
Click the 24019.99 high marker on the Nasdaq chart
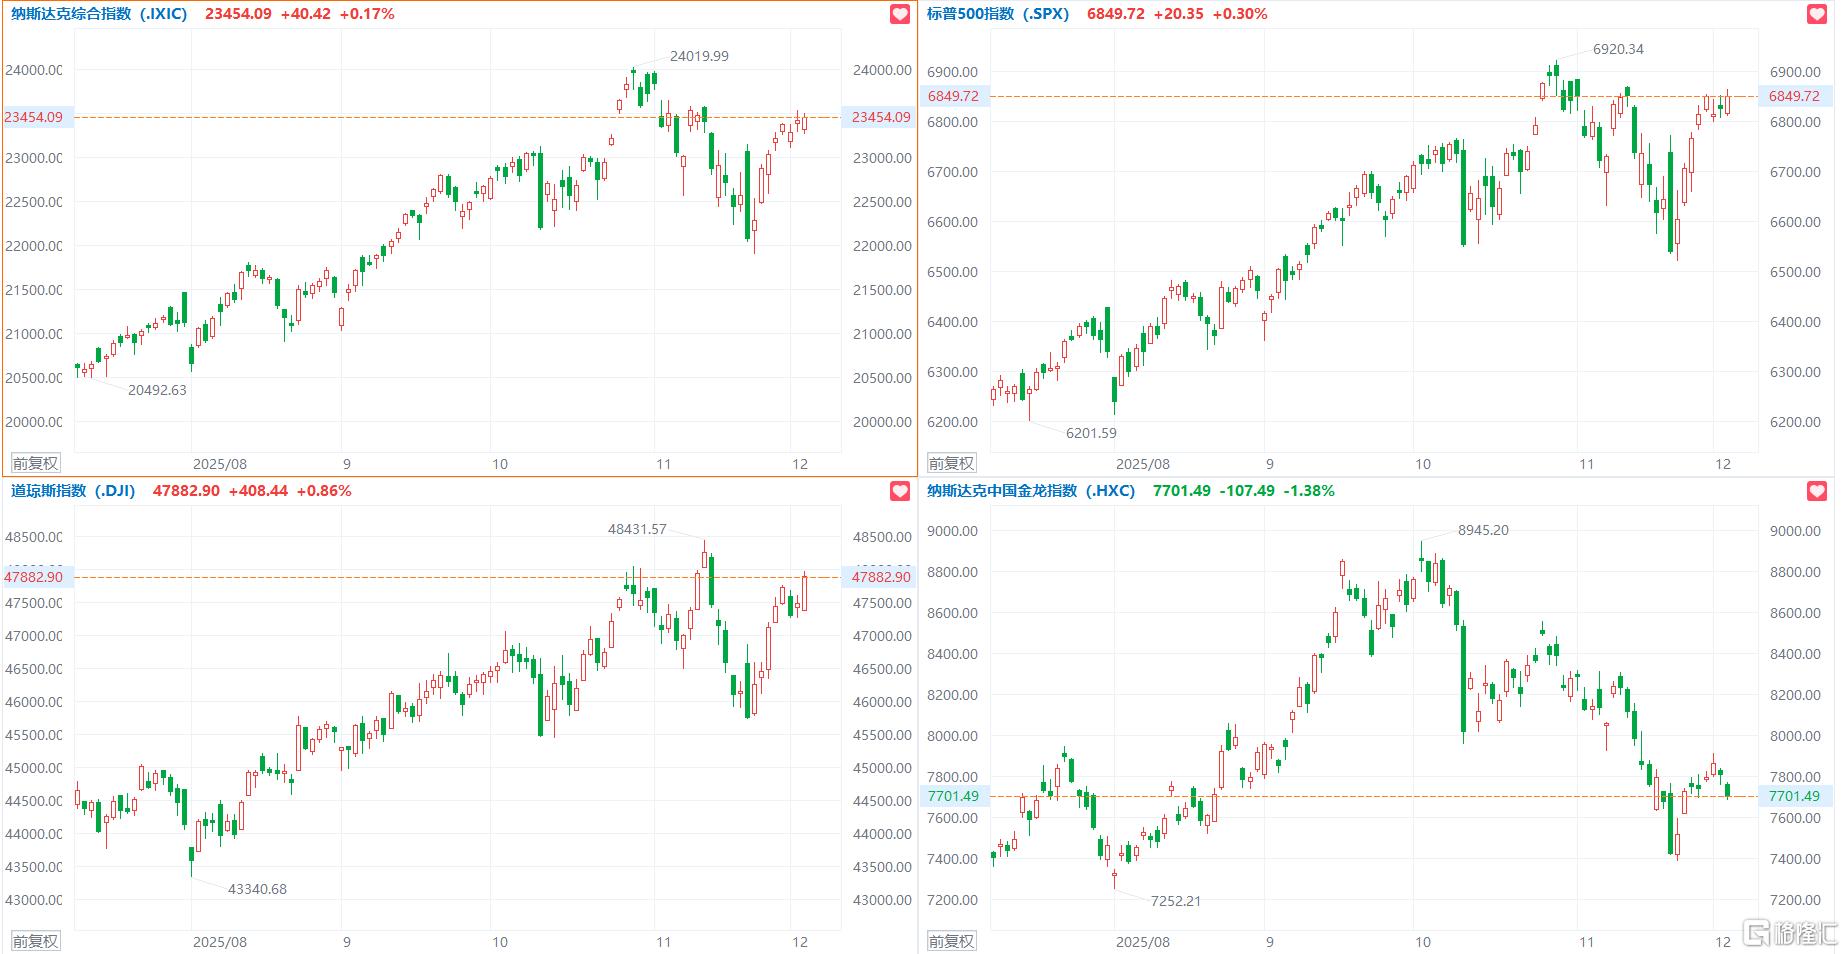point(699,56)
